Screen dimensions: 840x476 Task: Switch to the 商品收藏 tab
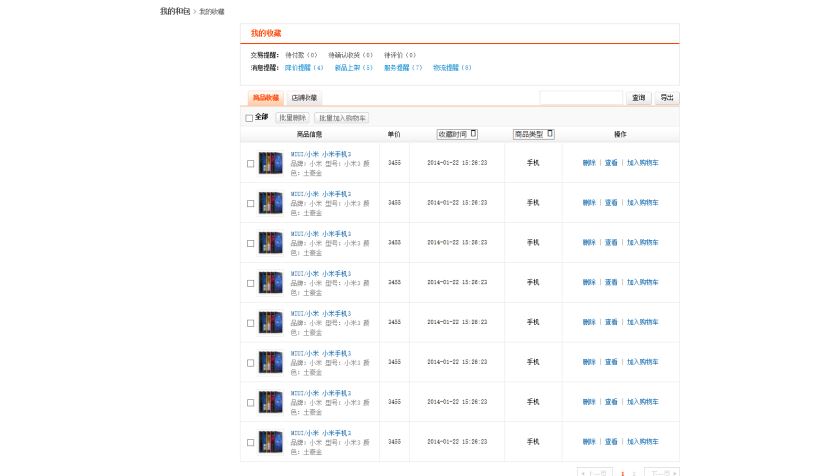pos(266,98)
